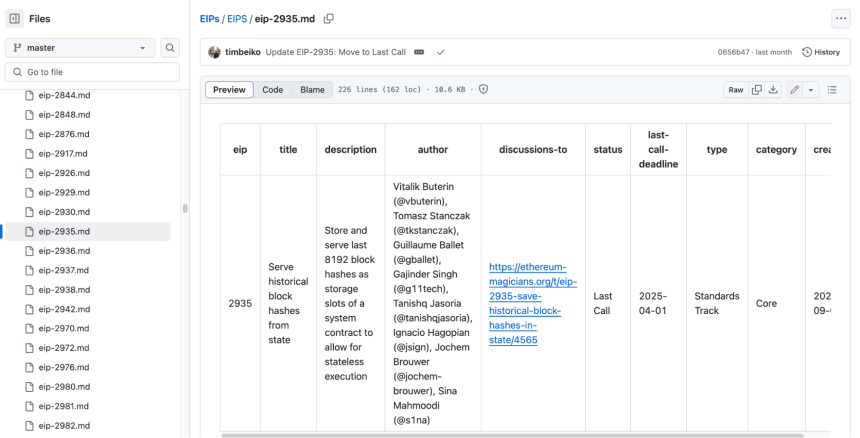Switch to the Preview tab
Viewport: 860px width, 438px height.
[229, 90]
